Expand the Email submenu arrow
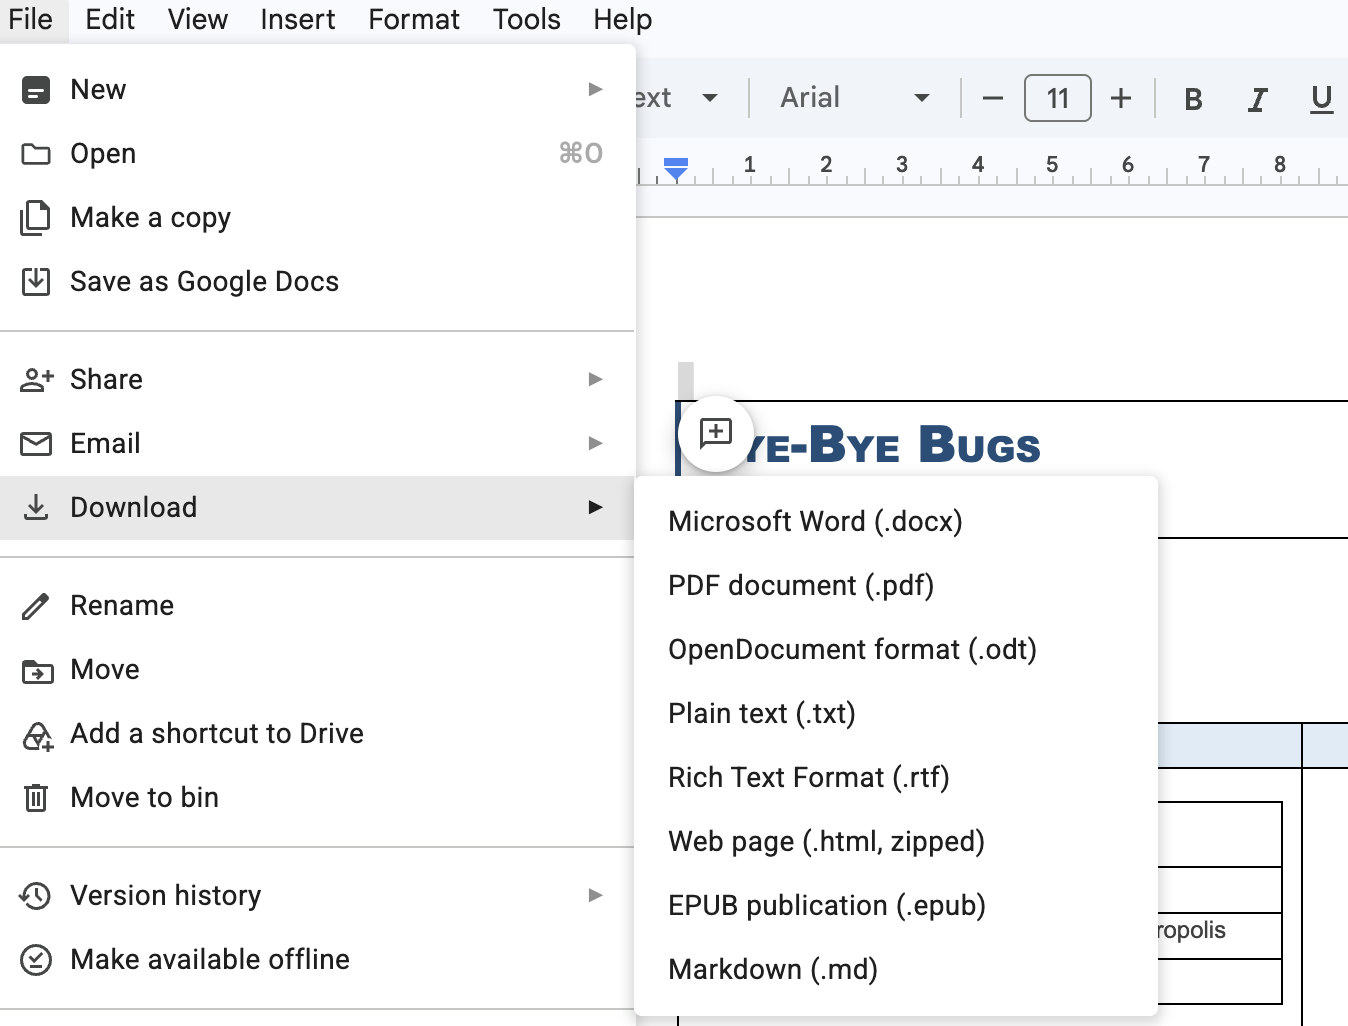Viewport: 1348px width, 1026px height. point(595,443)
